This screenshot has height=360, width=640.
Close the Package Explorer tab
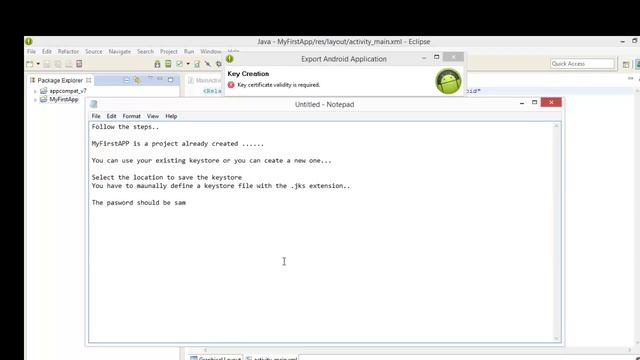(x=89, y=80)
